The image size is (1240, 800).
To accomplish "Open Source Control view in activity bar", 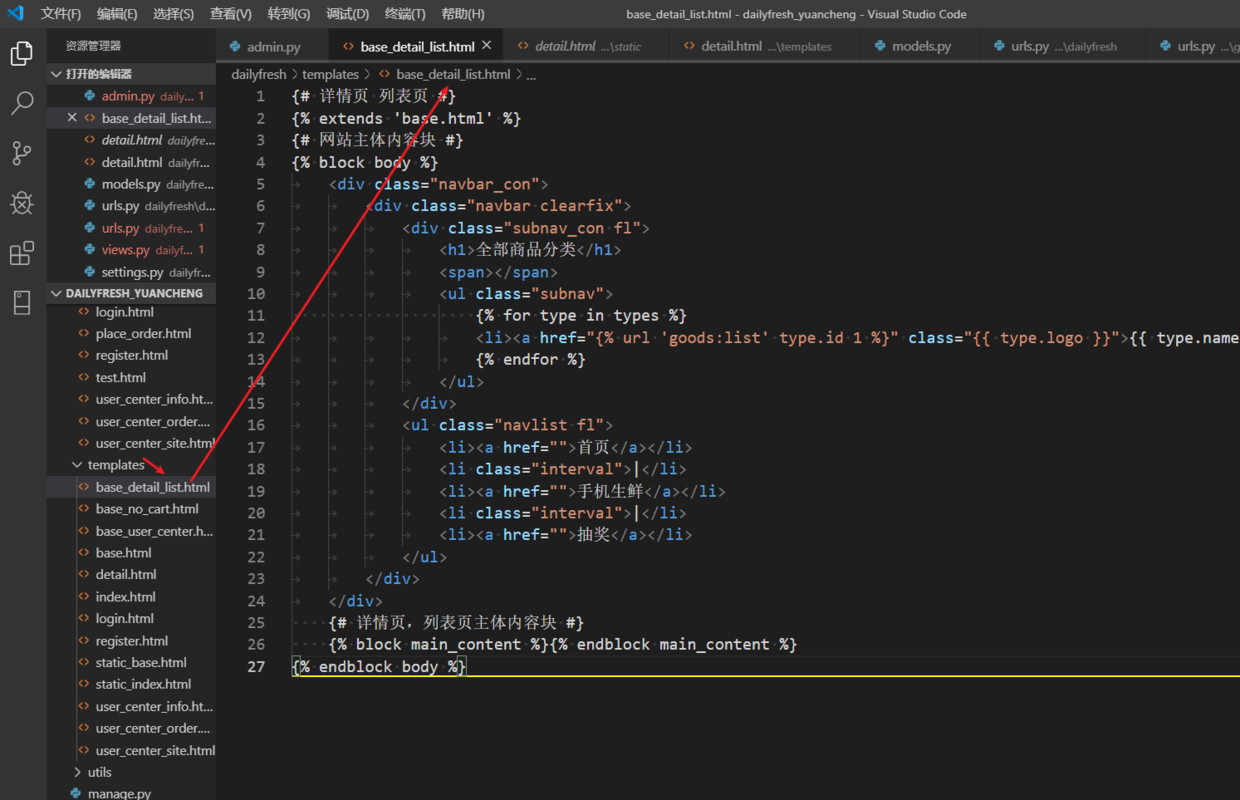I will 22,153.
